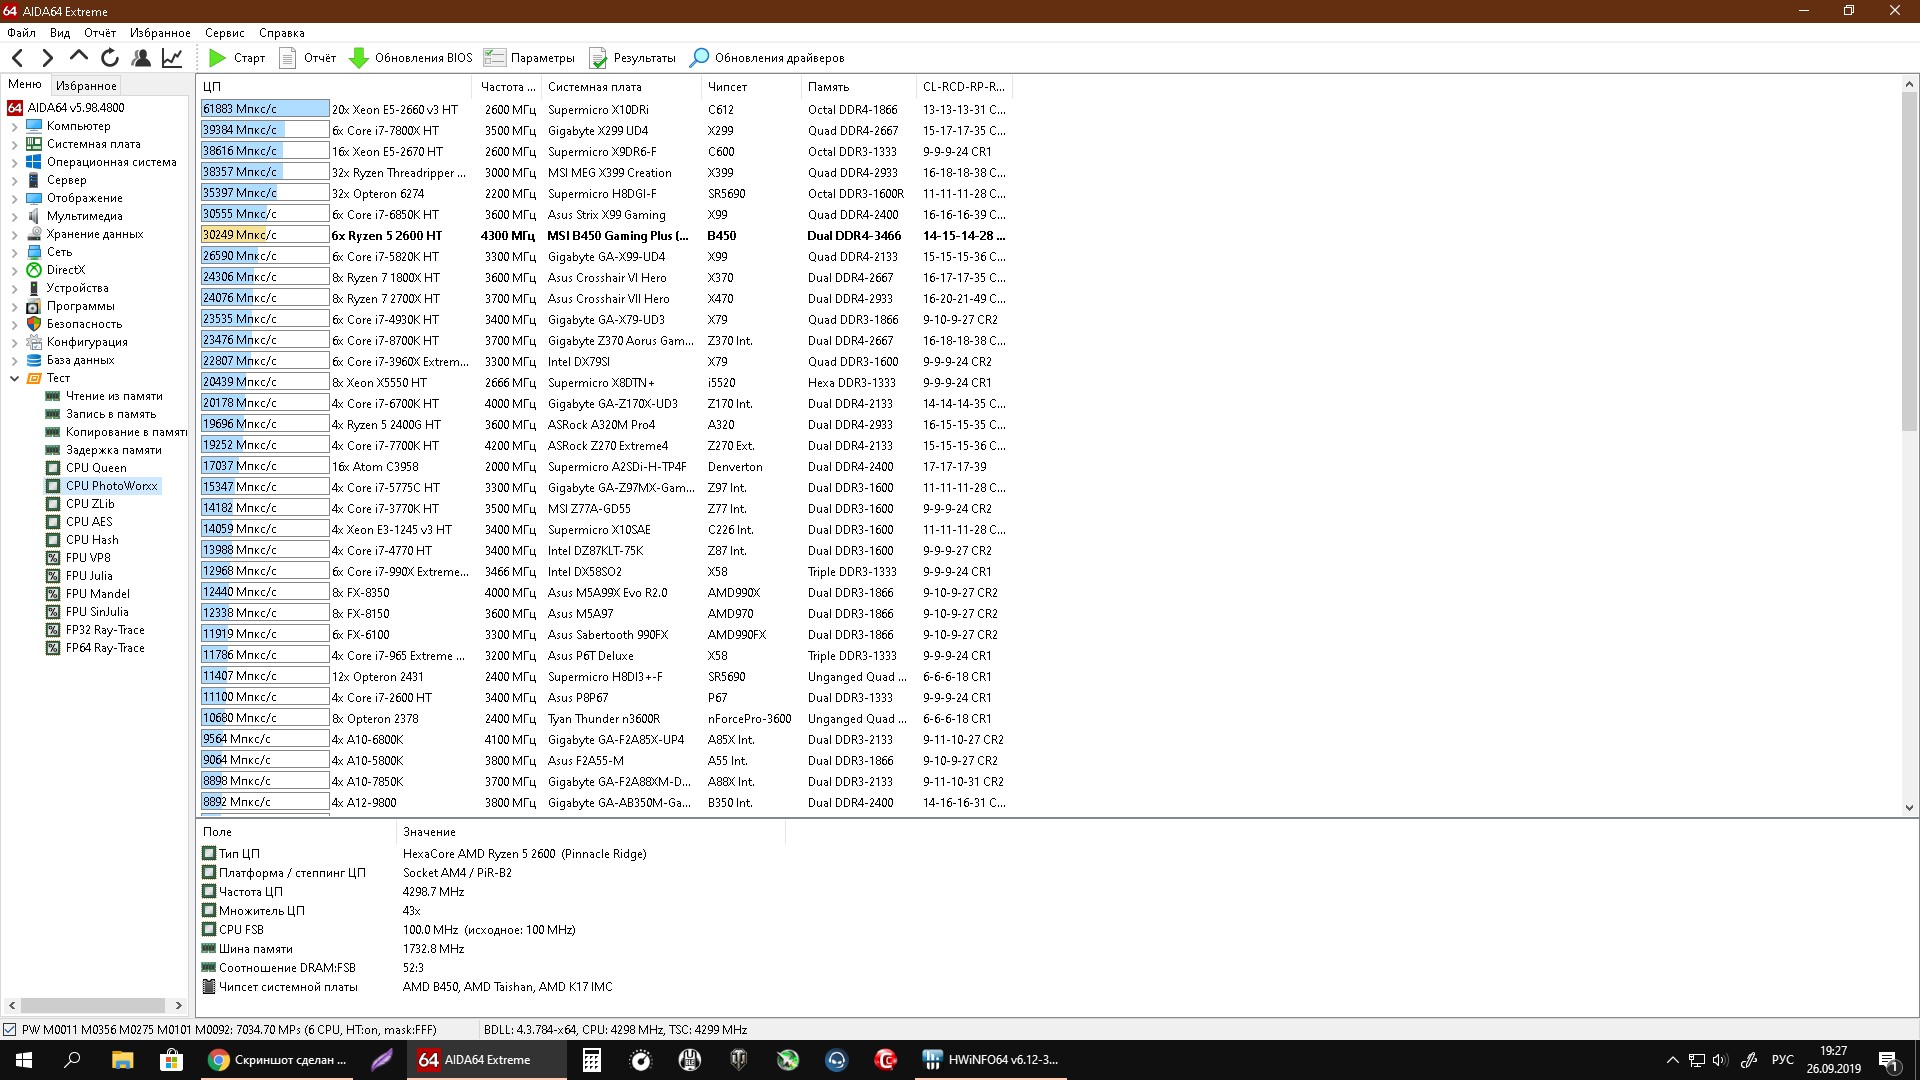This screenshot has height=1080, width=1920.
Task: Switch to the Избранное tab
Action: 86,86
